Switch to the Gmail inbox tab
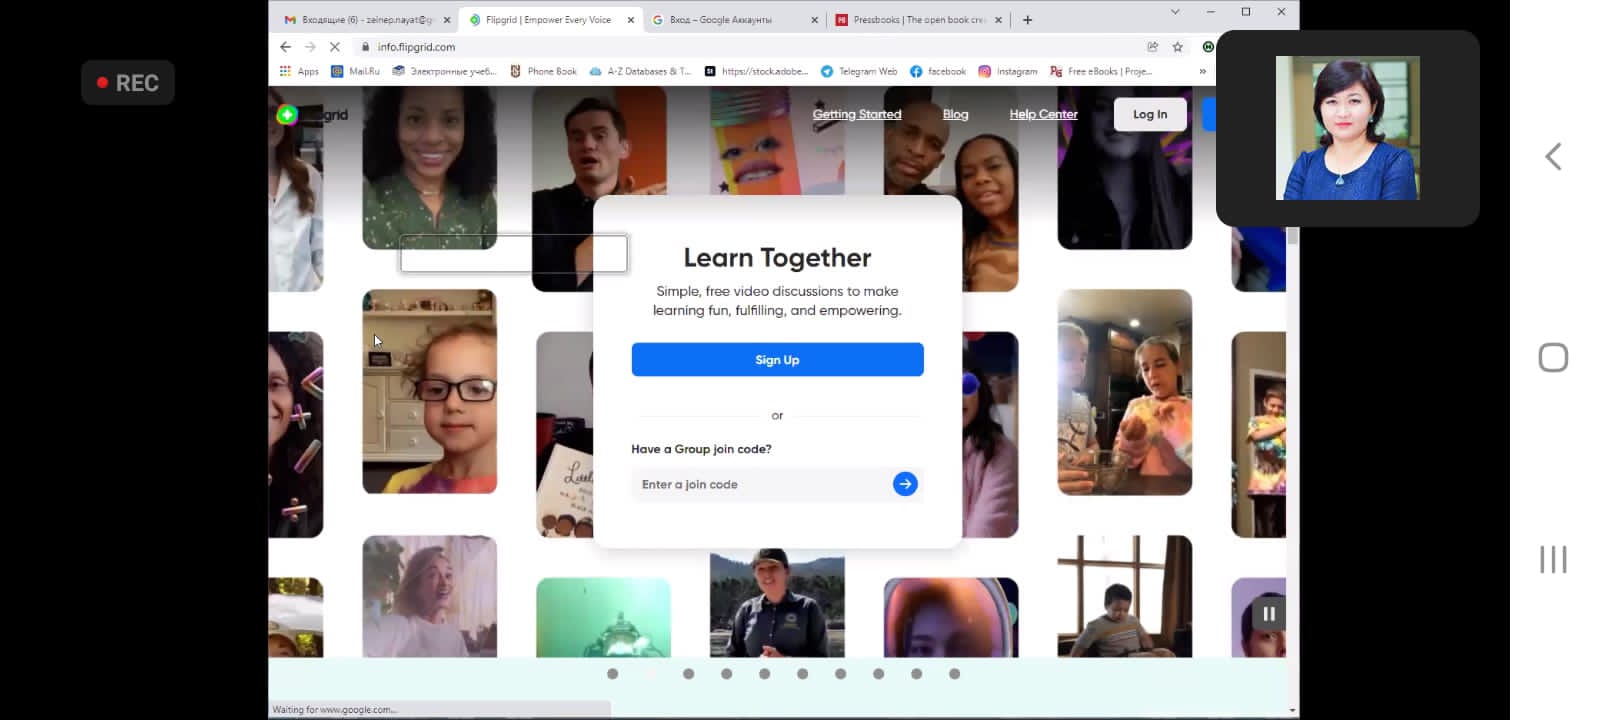This screenshot has width=1600, height=720. pos(360,20)
